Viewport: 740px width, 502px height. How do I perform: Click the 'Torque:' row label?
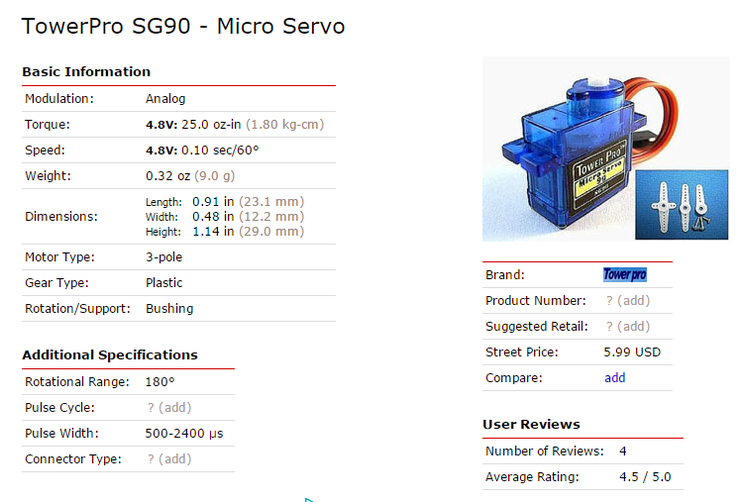tap(47, 125)
